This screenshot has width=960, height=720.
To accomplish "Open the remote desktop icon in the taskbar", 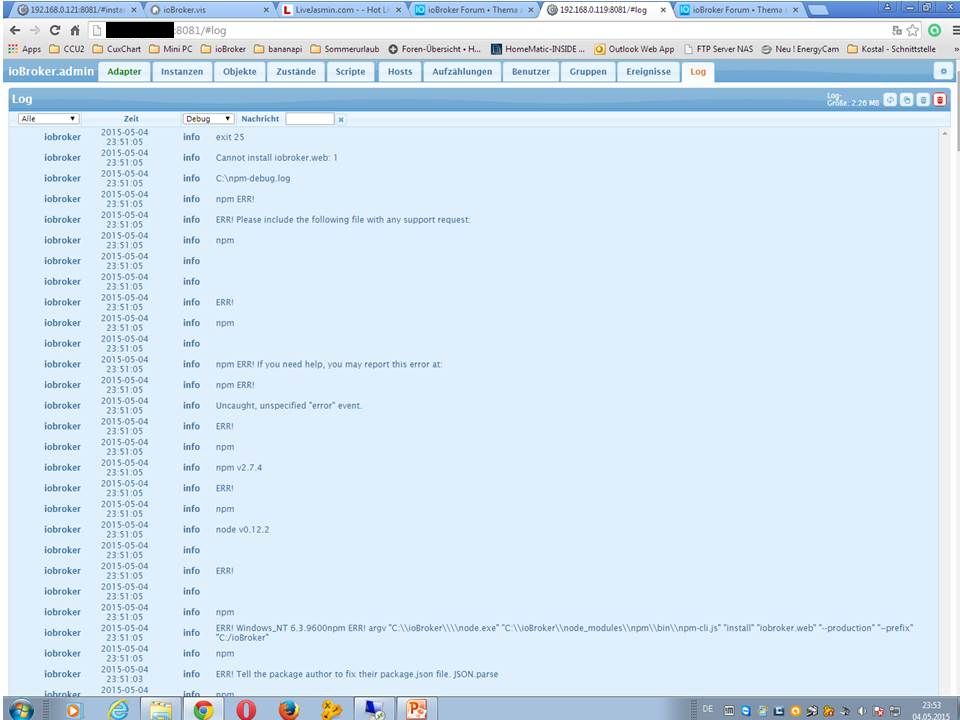I will [x=373, y=710].
